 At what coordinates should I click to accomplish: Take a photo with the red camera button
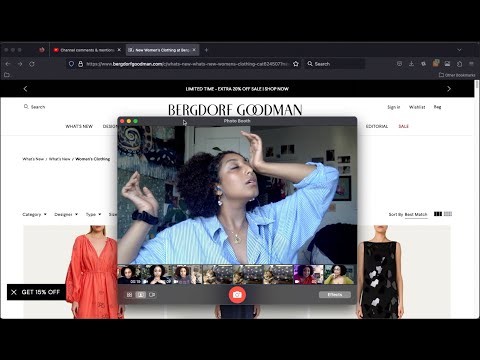237,295
